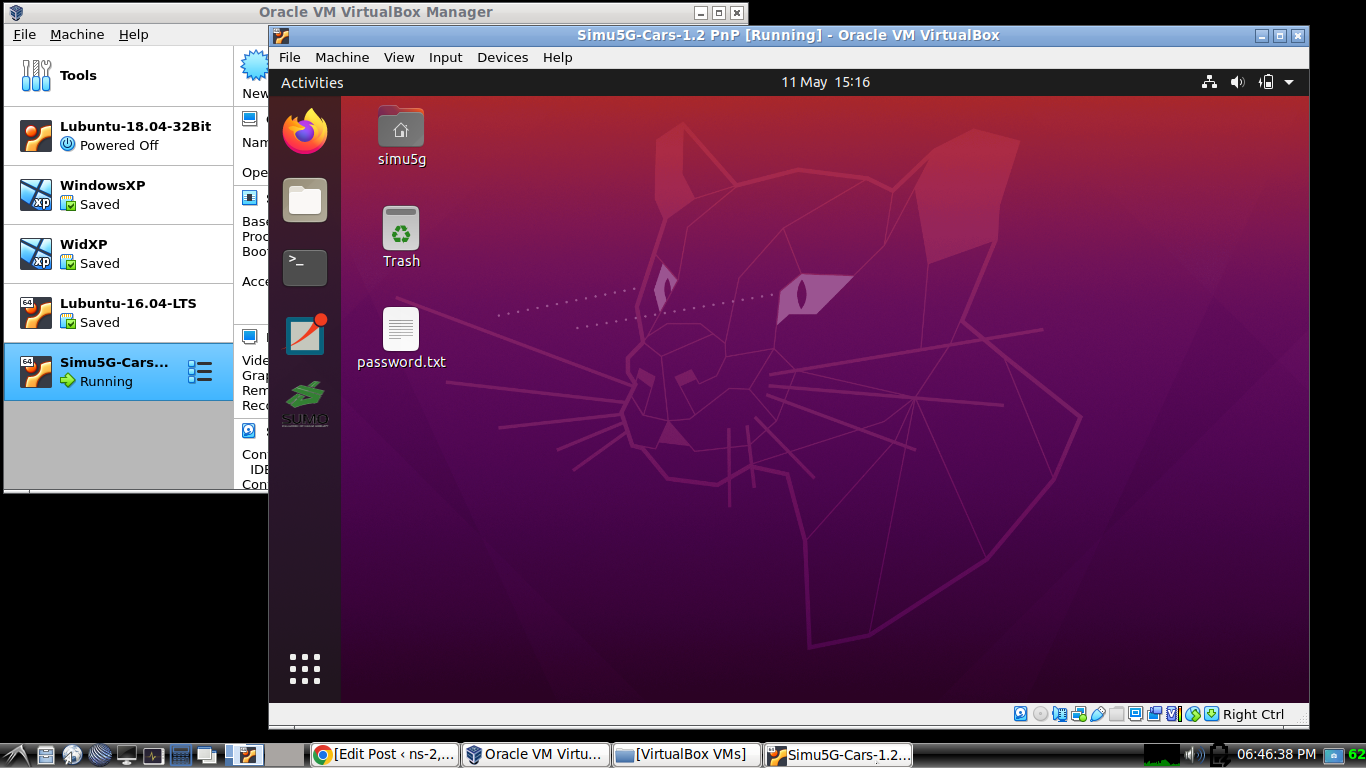Click the display indicator in VM status bar
This screenshot has height=768, width=1366.
[x=1135, y=714]
